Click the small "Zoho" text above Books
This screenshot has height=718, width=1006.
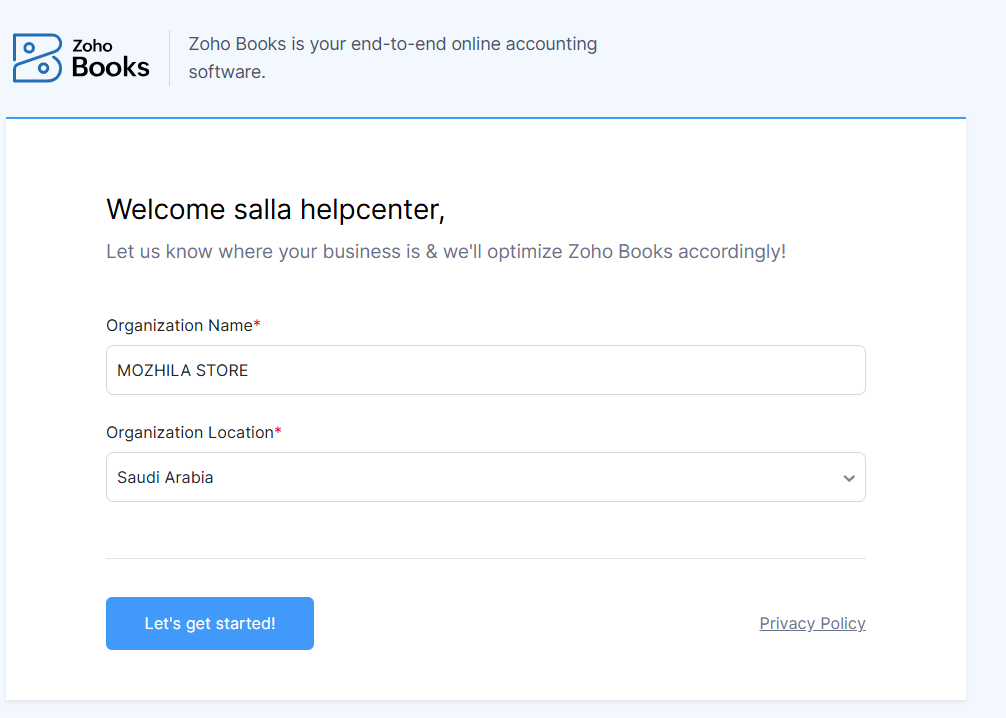click(x=93, y=45)
